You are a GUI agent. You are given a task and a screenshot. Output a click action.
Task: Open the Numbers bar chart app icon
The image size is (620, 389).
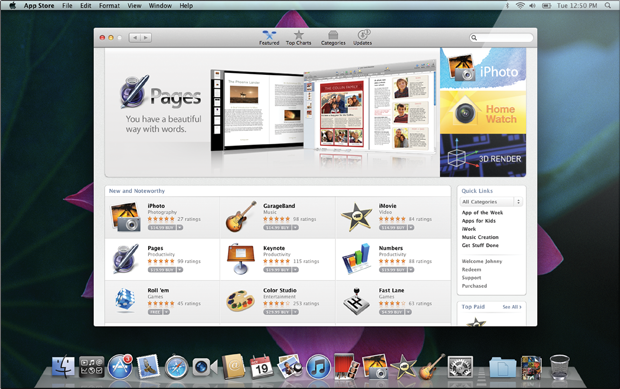click(x=356, y=259)
